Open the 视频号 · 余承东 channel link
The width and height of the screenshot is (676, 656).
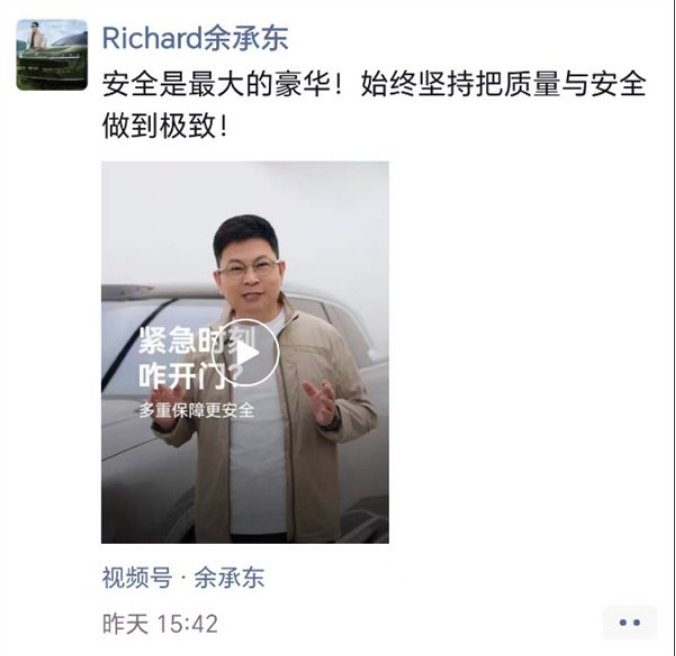(x=183, y=577)
